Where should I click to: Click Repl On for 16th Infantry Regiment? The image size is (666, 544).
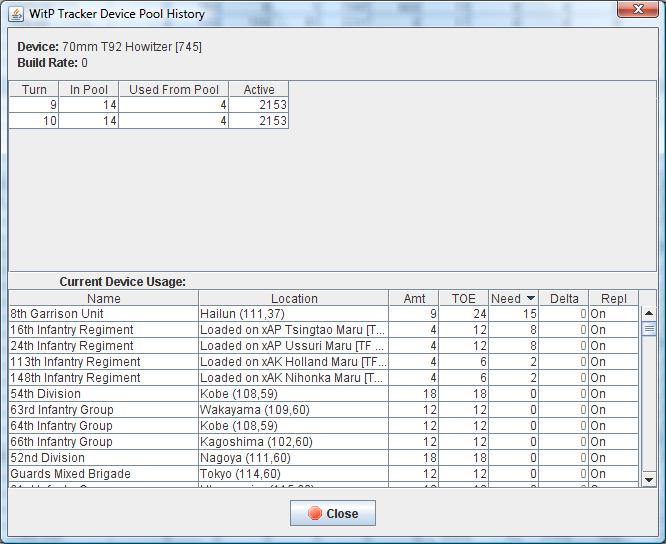[x=614, y=330]
